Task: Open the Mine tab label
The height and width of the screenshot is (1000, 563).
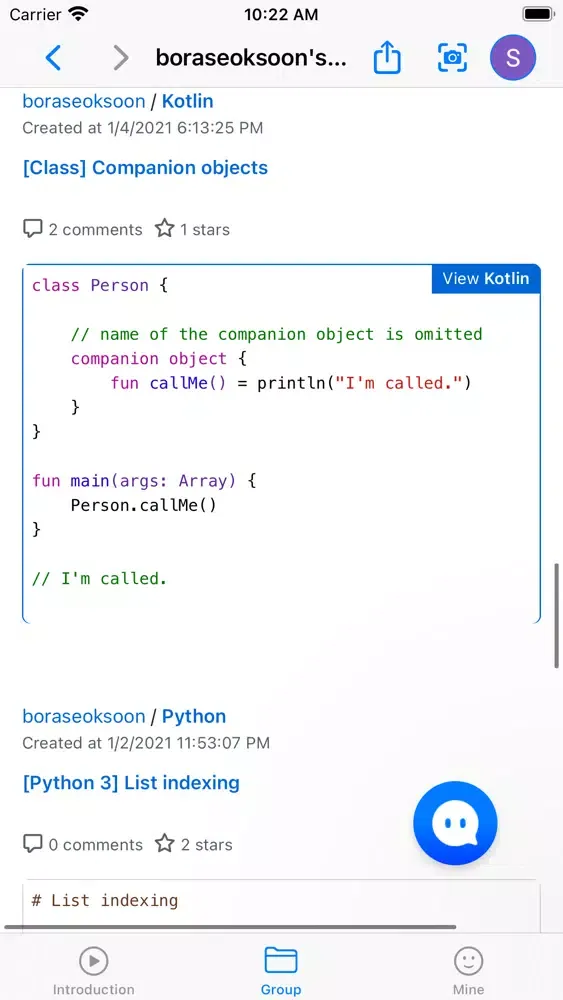Action: click(x=469, y=989)
